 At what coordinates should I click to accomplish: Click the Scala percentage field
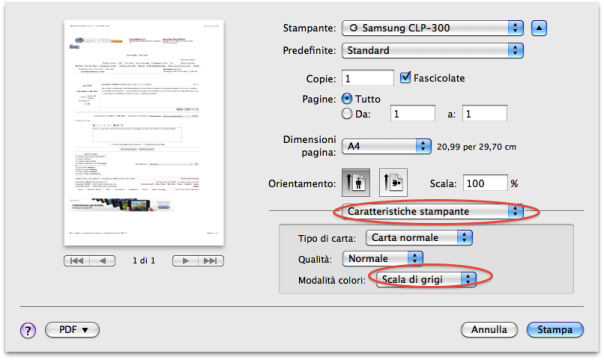tap(485, 183)
